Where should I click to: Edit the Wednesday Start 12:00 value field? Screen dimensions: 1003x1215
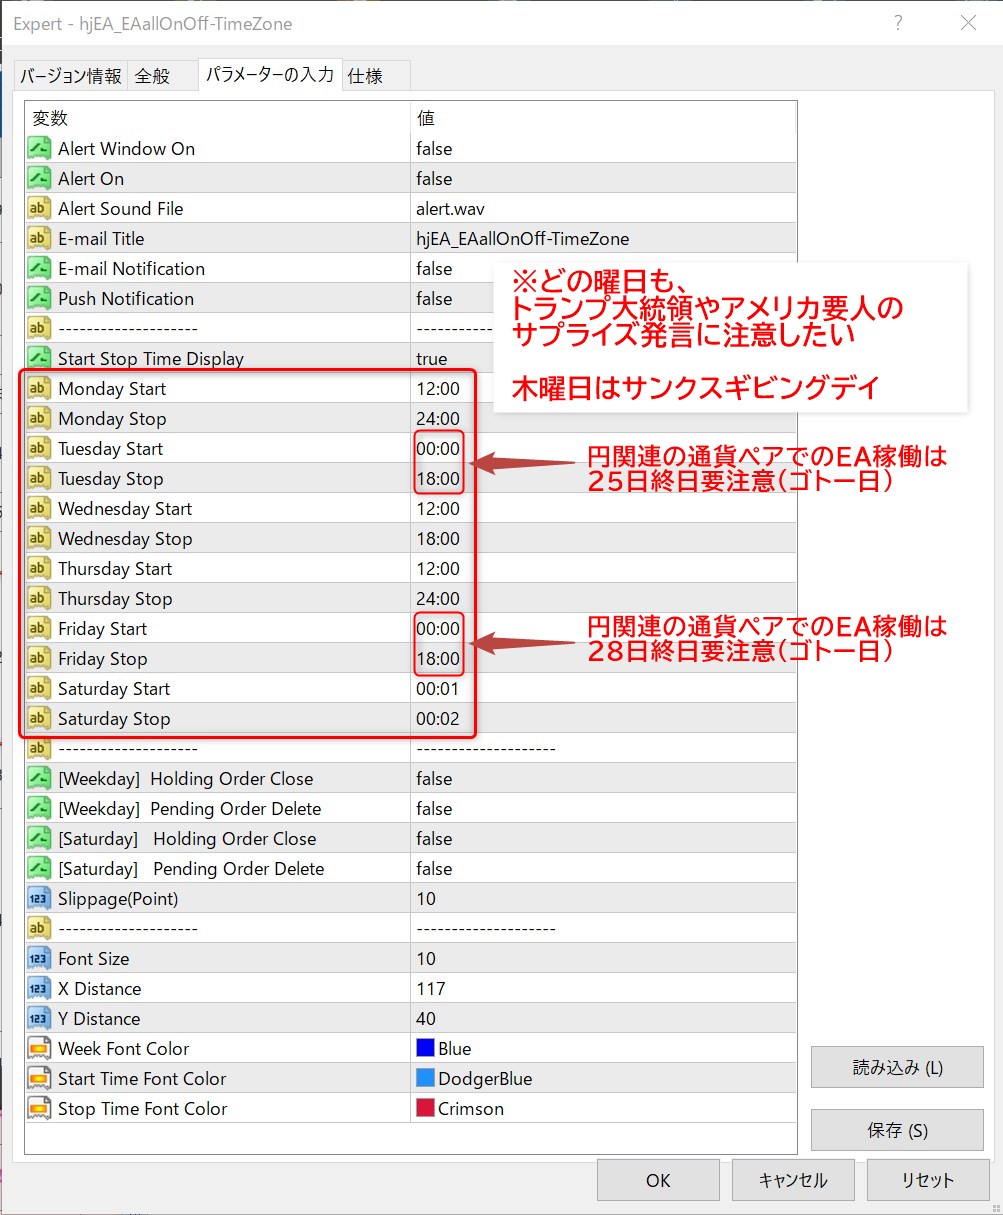click(x=438, y=509)
